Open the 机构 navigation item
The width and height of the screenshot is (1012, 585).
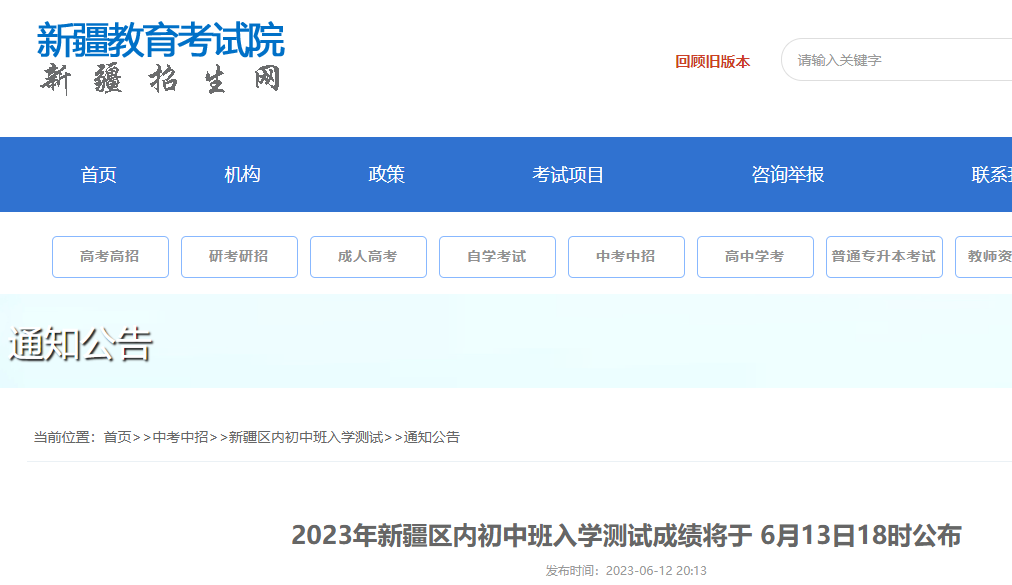[x=242, y=174]
